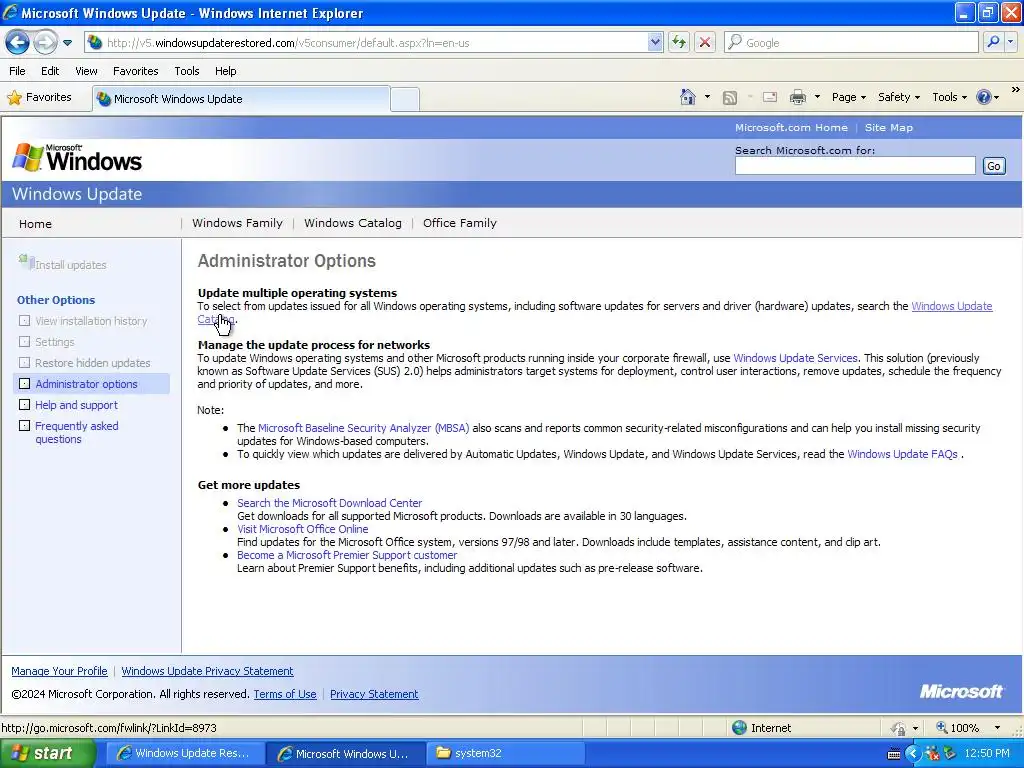Open Frequently asked questions link
The width and height of the screenshot is (1024, 768).
click(x=76, y=432)
